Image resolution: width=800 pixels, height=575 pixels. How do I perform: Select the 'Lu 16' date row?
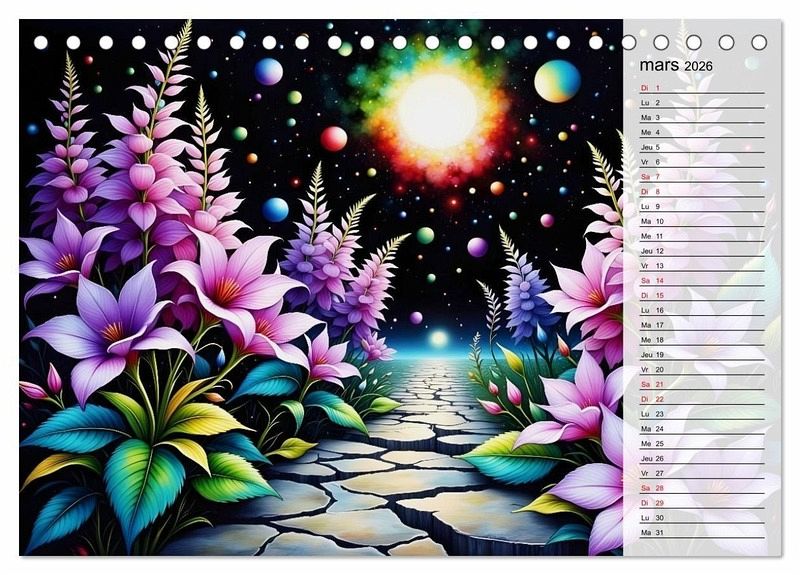tap(703, 310)
